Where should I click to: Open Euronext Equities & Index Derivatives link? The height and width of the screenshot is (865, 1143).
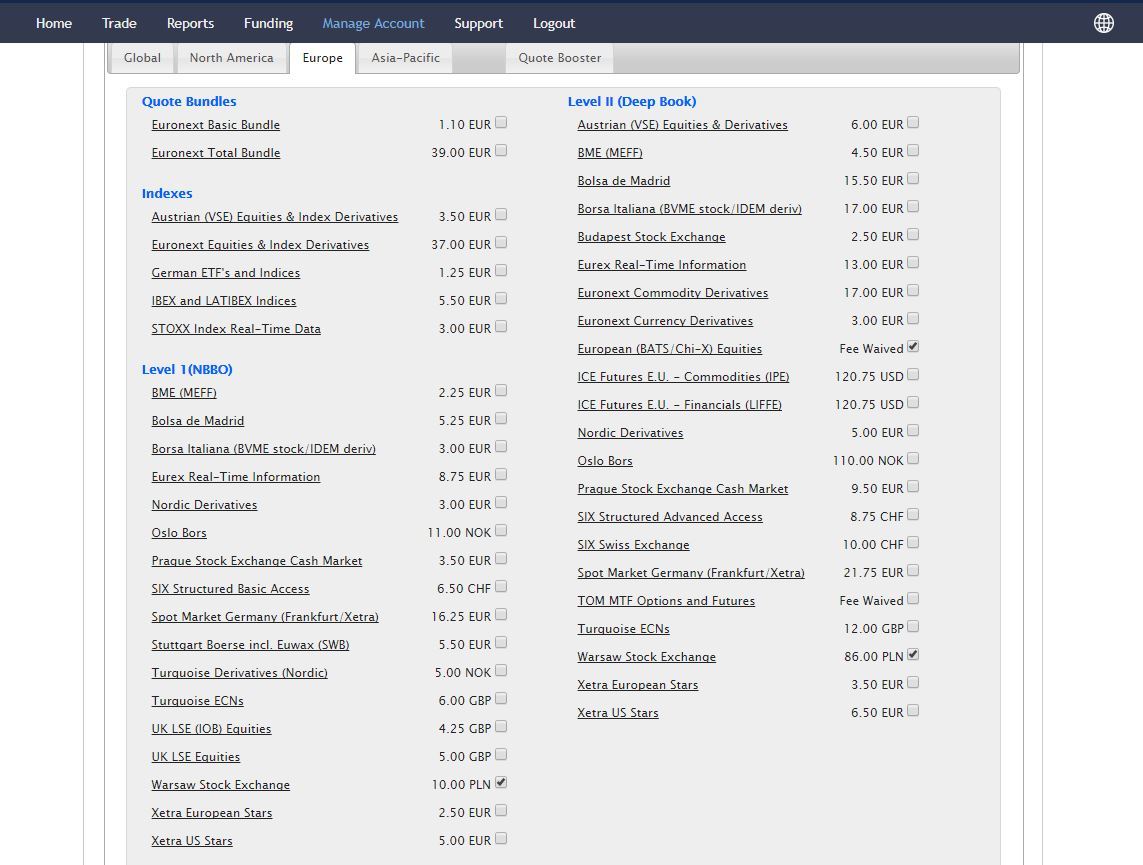[260, 245]
